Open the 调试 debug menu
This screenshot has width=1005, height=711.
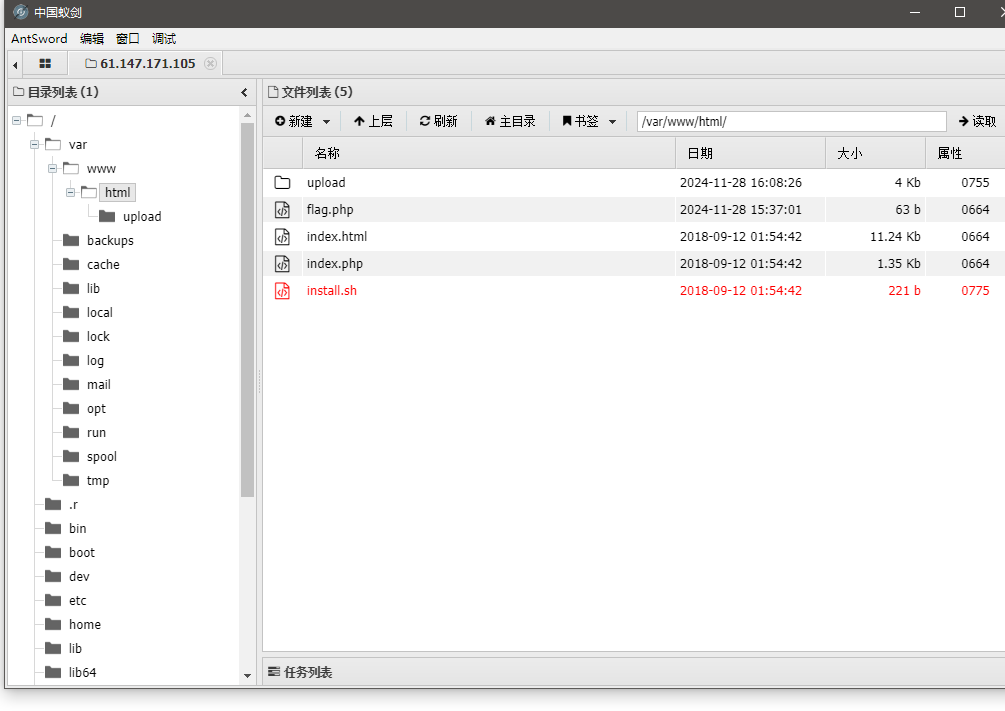point(164,38)
